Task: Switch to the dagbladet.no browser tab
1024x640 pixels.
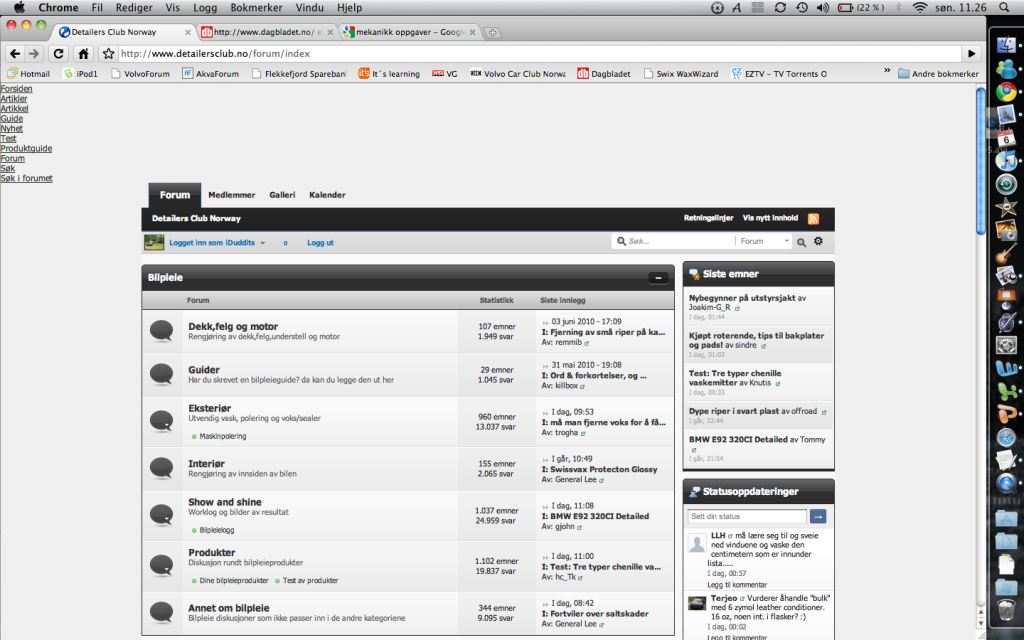Action: click(x=266, y=32)
